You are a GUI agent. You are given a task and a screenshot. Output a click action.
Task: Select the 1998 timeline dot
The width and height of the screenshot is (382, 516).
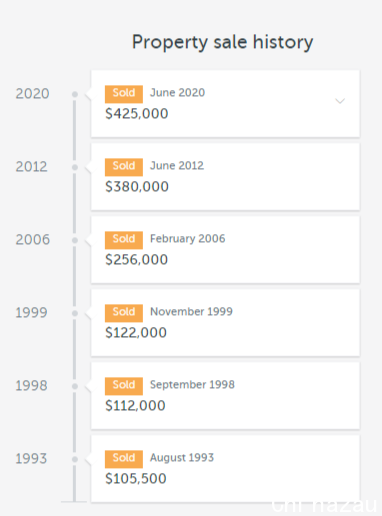tap(75, 386)
